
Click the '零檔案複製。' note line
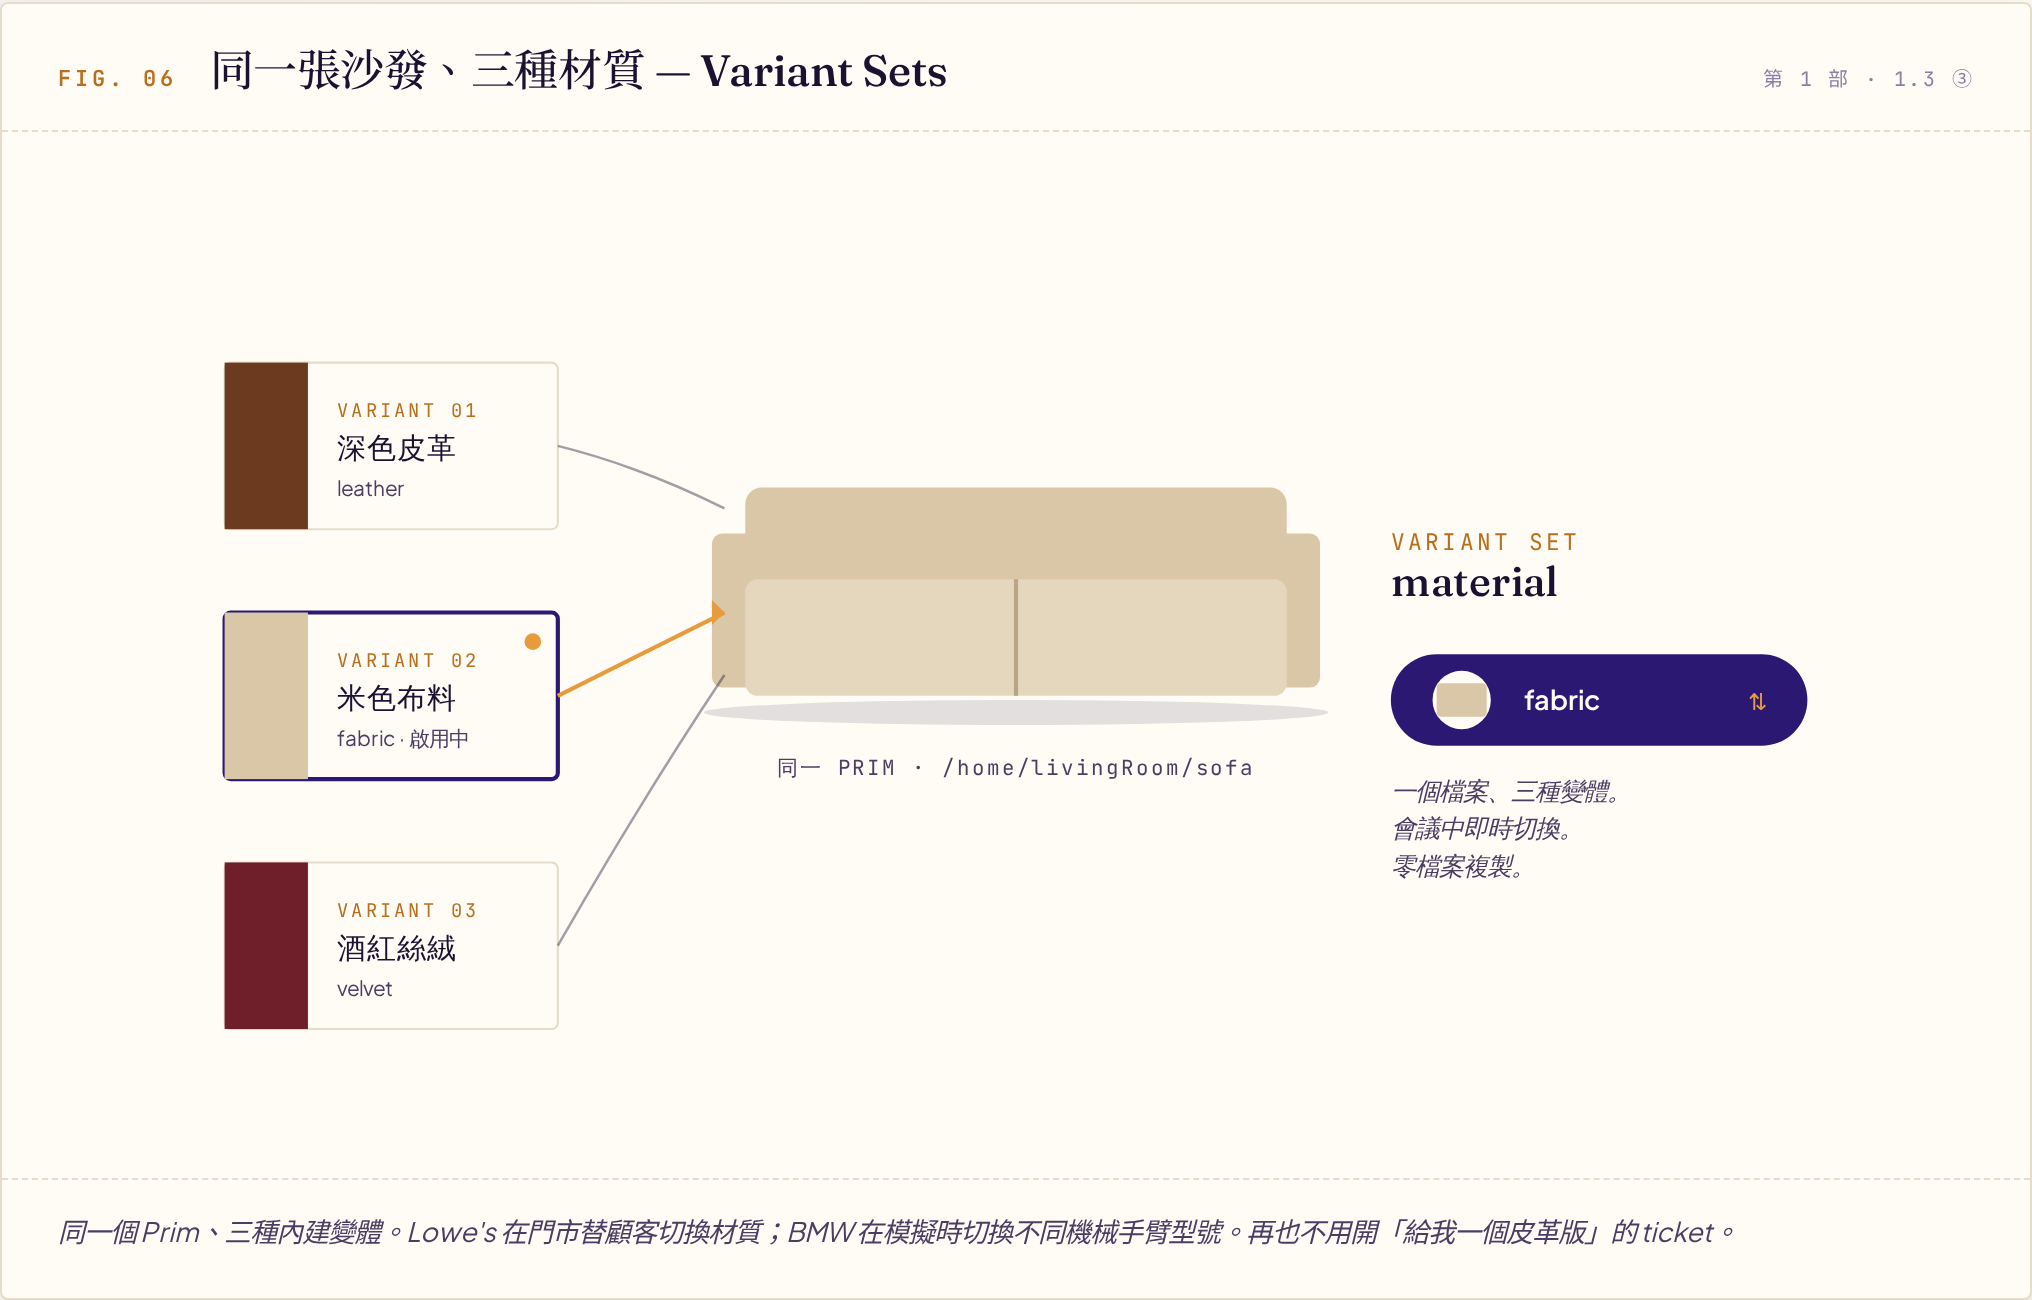(x=1458, y=867)
